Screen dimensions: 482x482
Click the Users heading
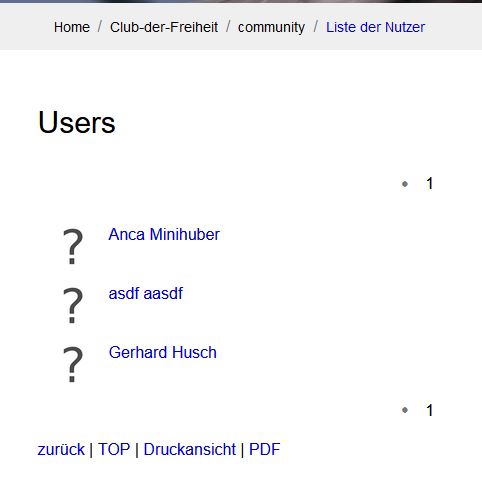(77, 122)
